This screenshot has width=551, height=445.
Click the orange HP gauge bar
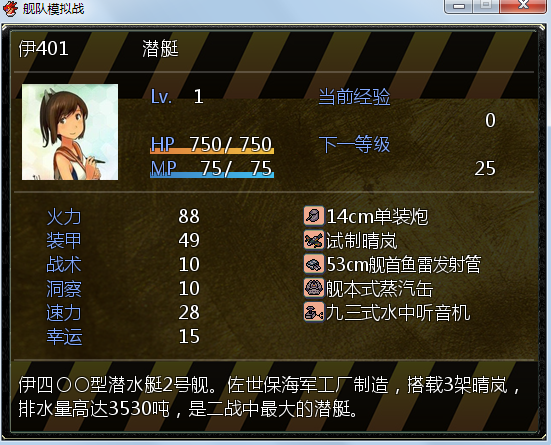[212, 151]
